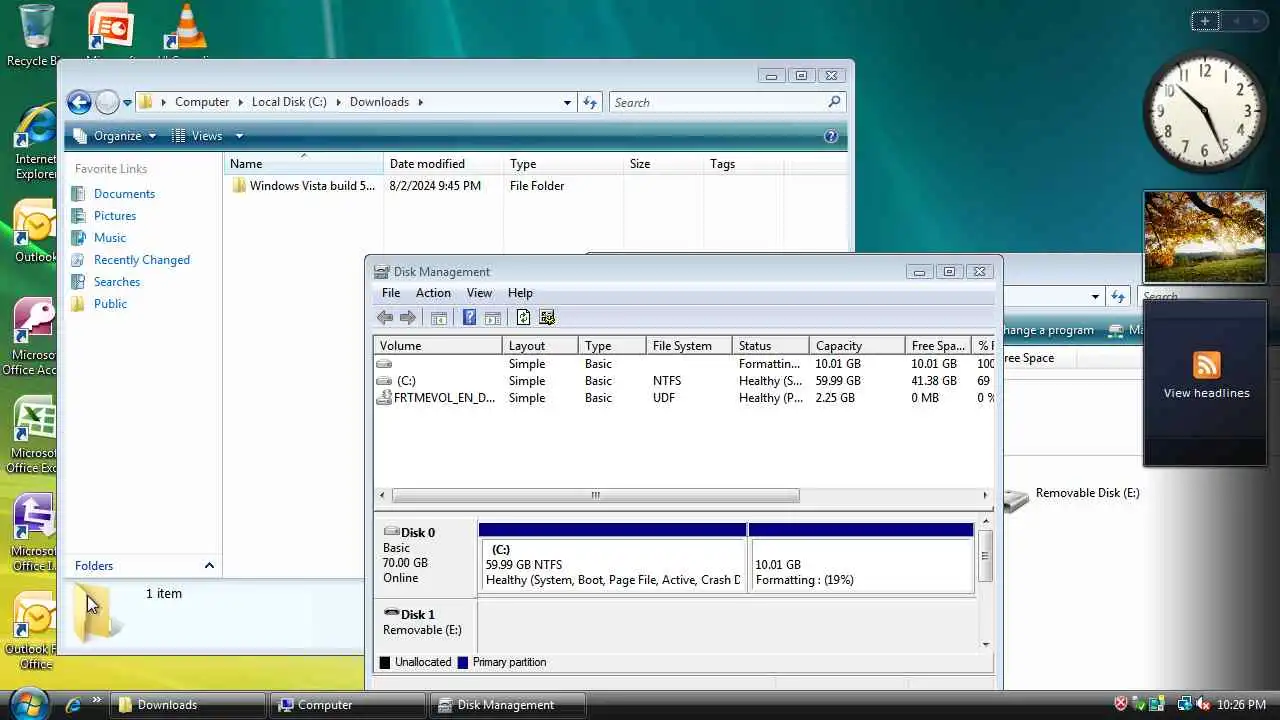
Task: Click the blue Primary partition legend swatch
Action: tap(463, 662)
